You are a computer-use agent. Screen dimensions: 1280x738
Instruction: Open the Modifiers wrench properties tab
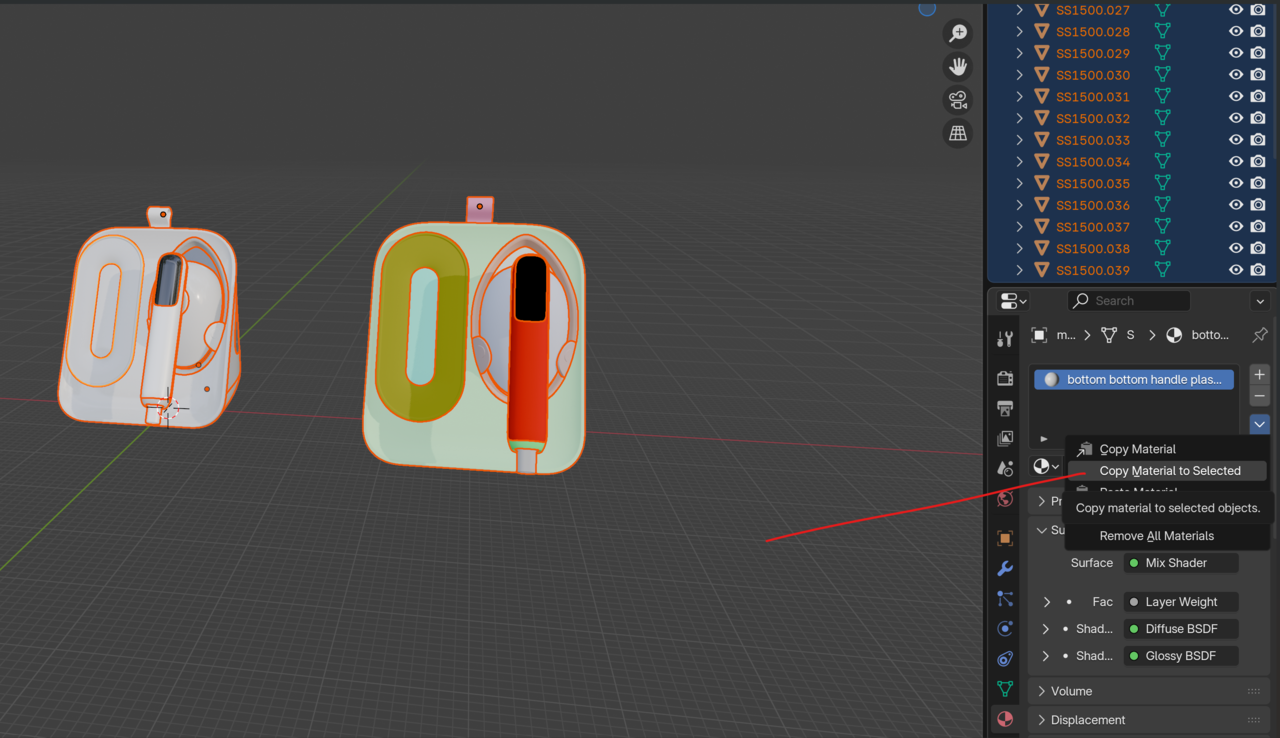(x=1005, y=569)
